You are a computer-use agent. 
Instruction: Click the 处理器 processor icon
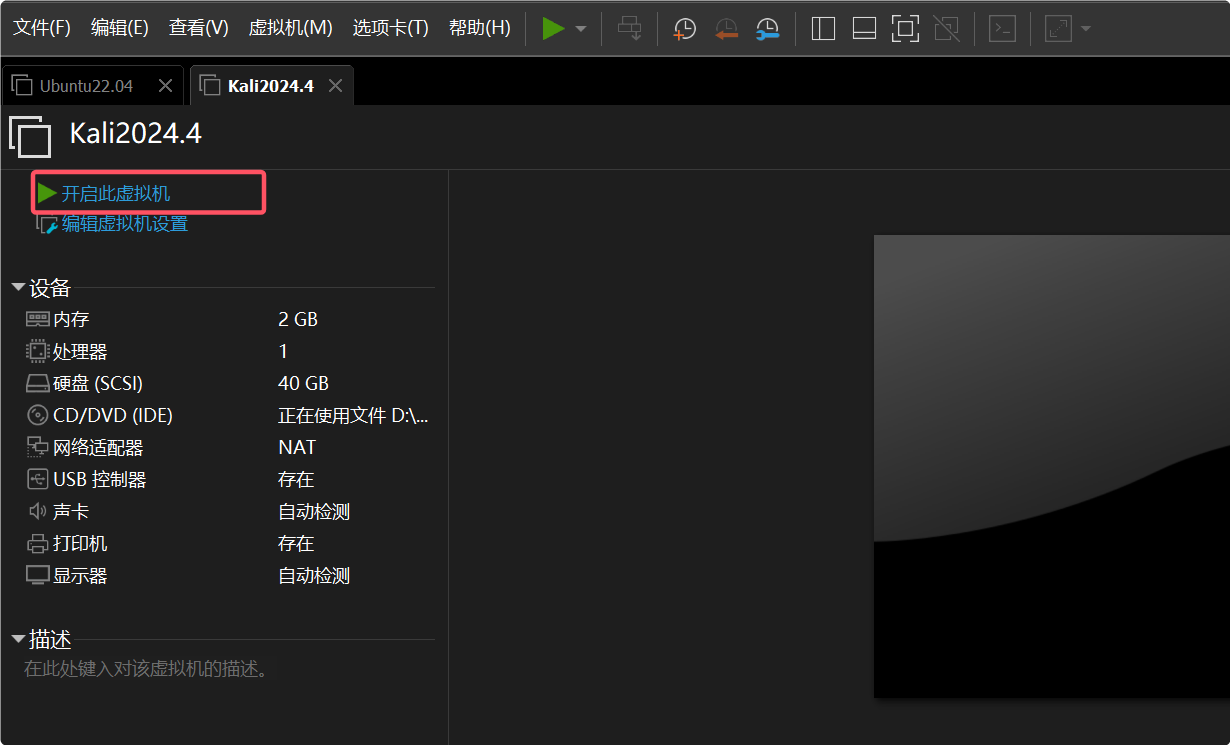coord(38,352)
